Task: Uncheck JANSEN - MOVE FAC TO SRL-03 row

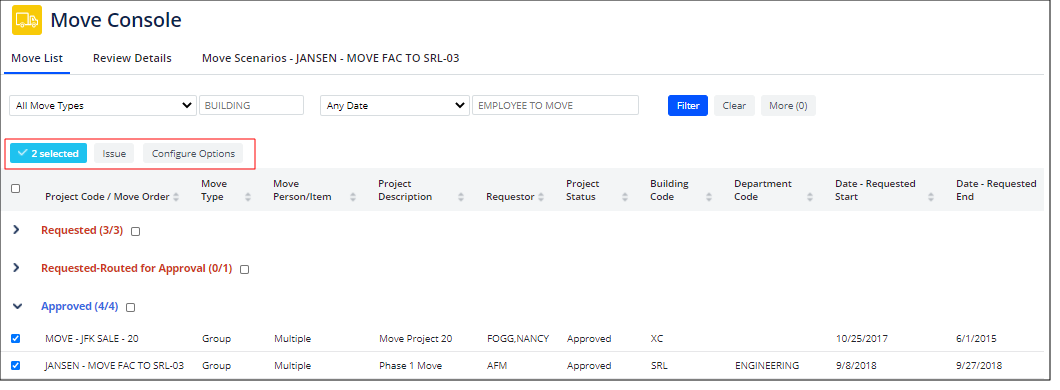Action: (16, 366)
